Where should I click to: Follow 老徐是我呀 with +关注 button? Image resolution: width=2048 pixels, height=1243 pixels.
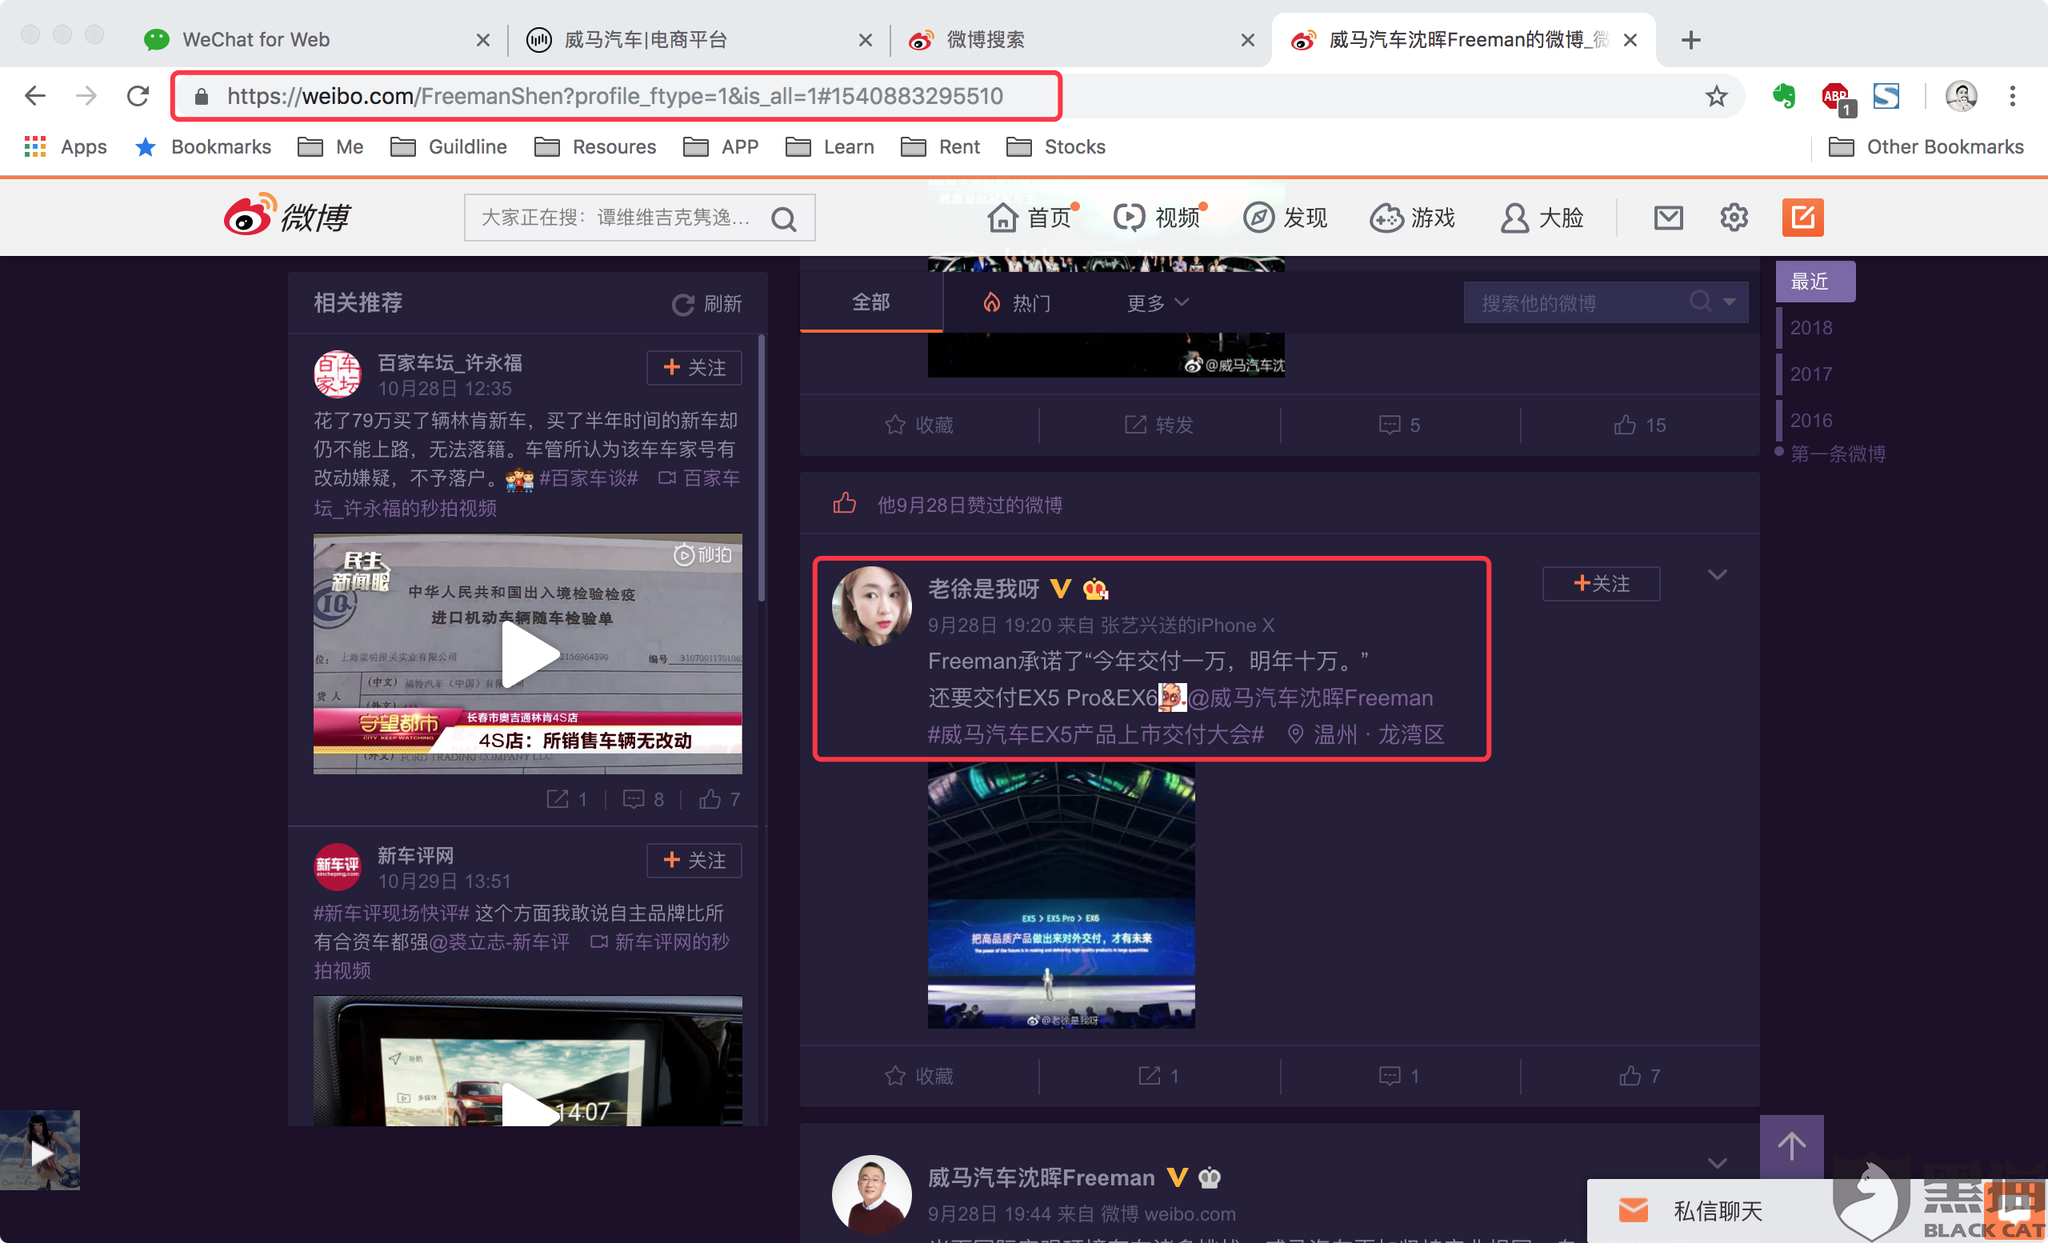(1601, 584)
